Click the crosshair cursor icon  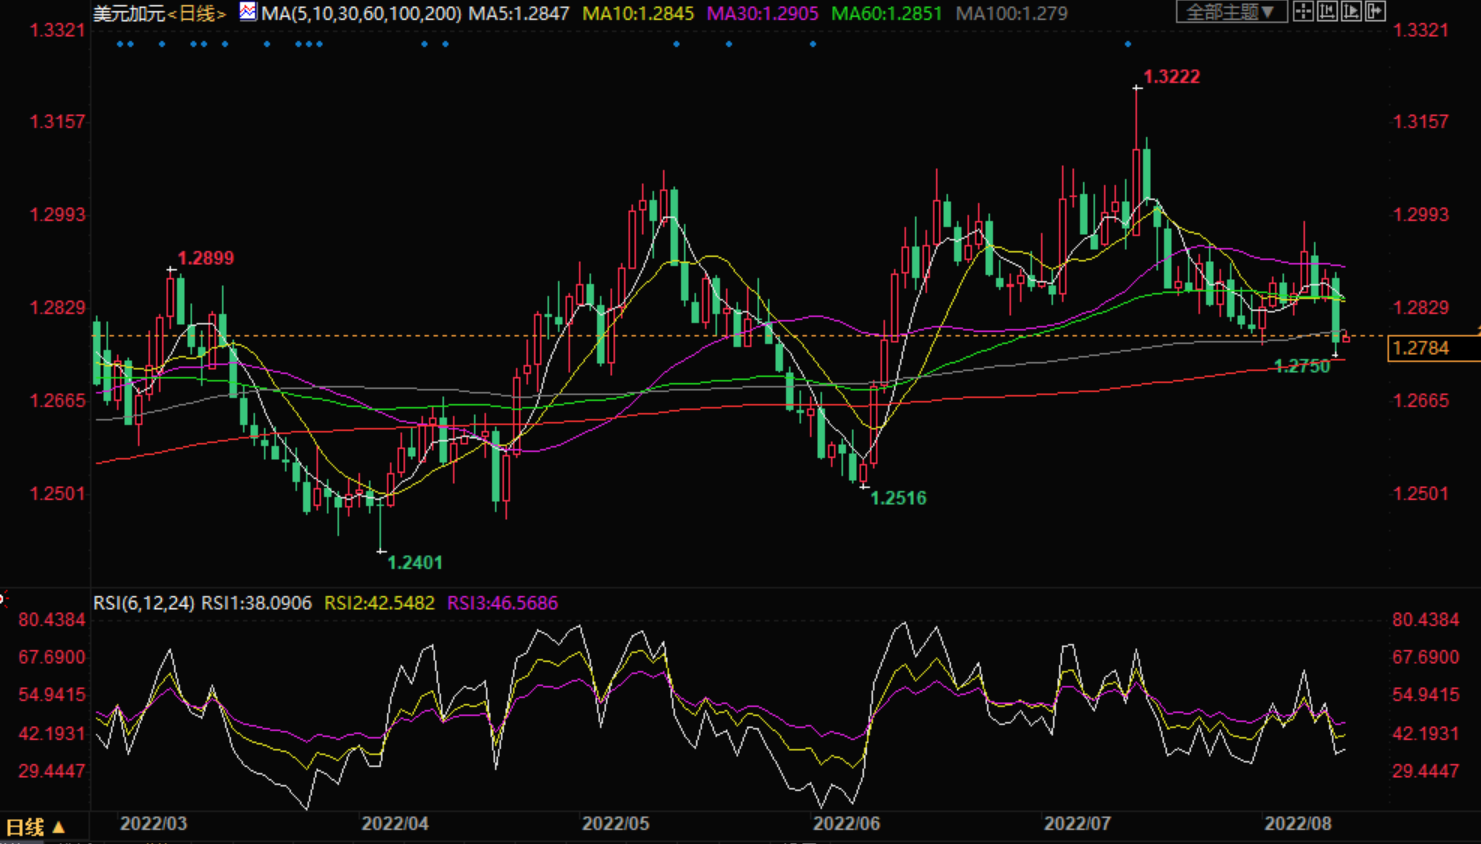tap(1303, 12)
